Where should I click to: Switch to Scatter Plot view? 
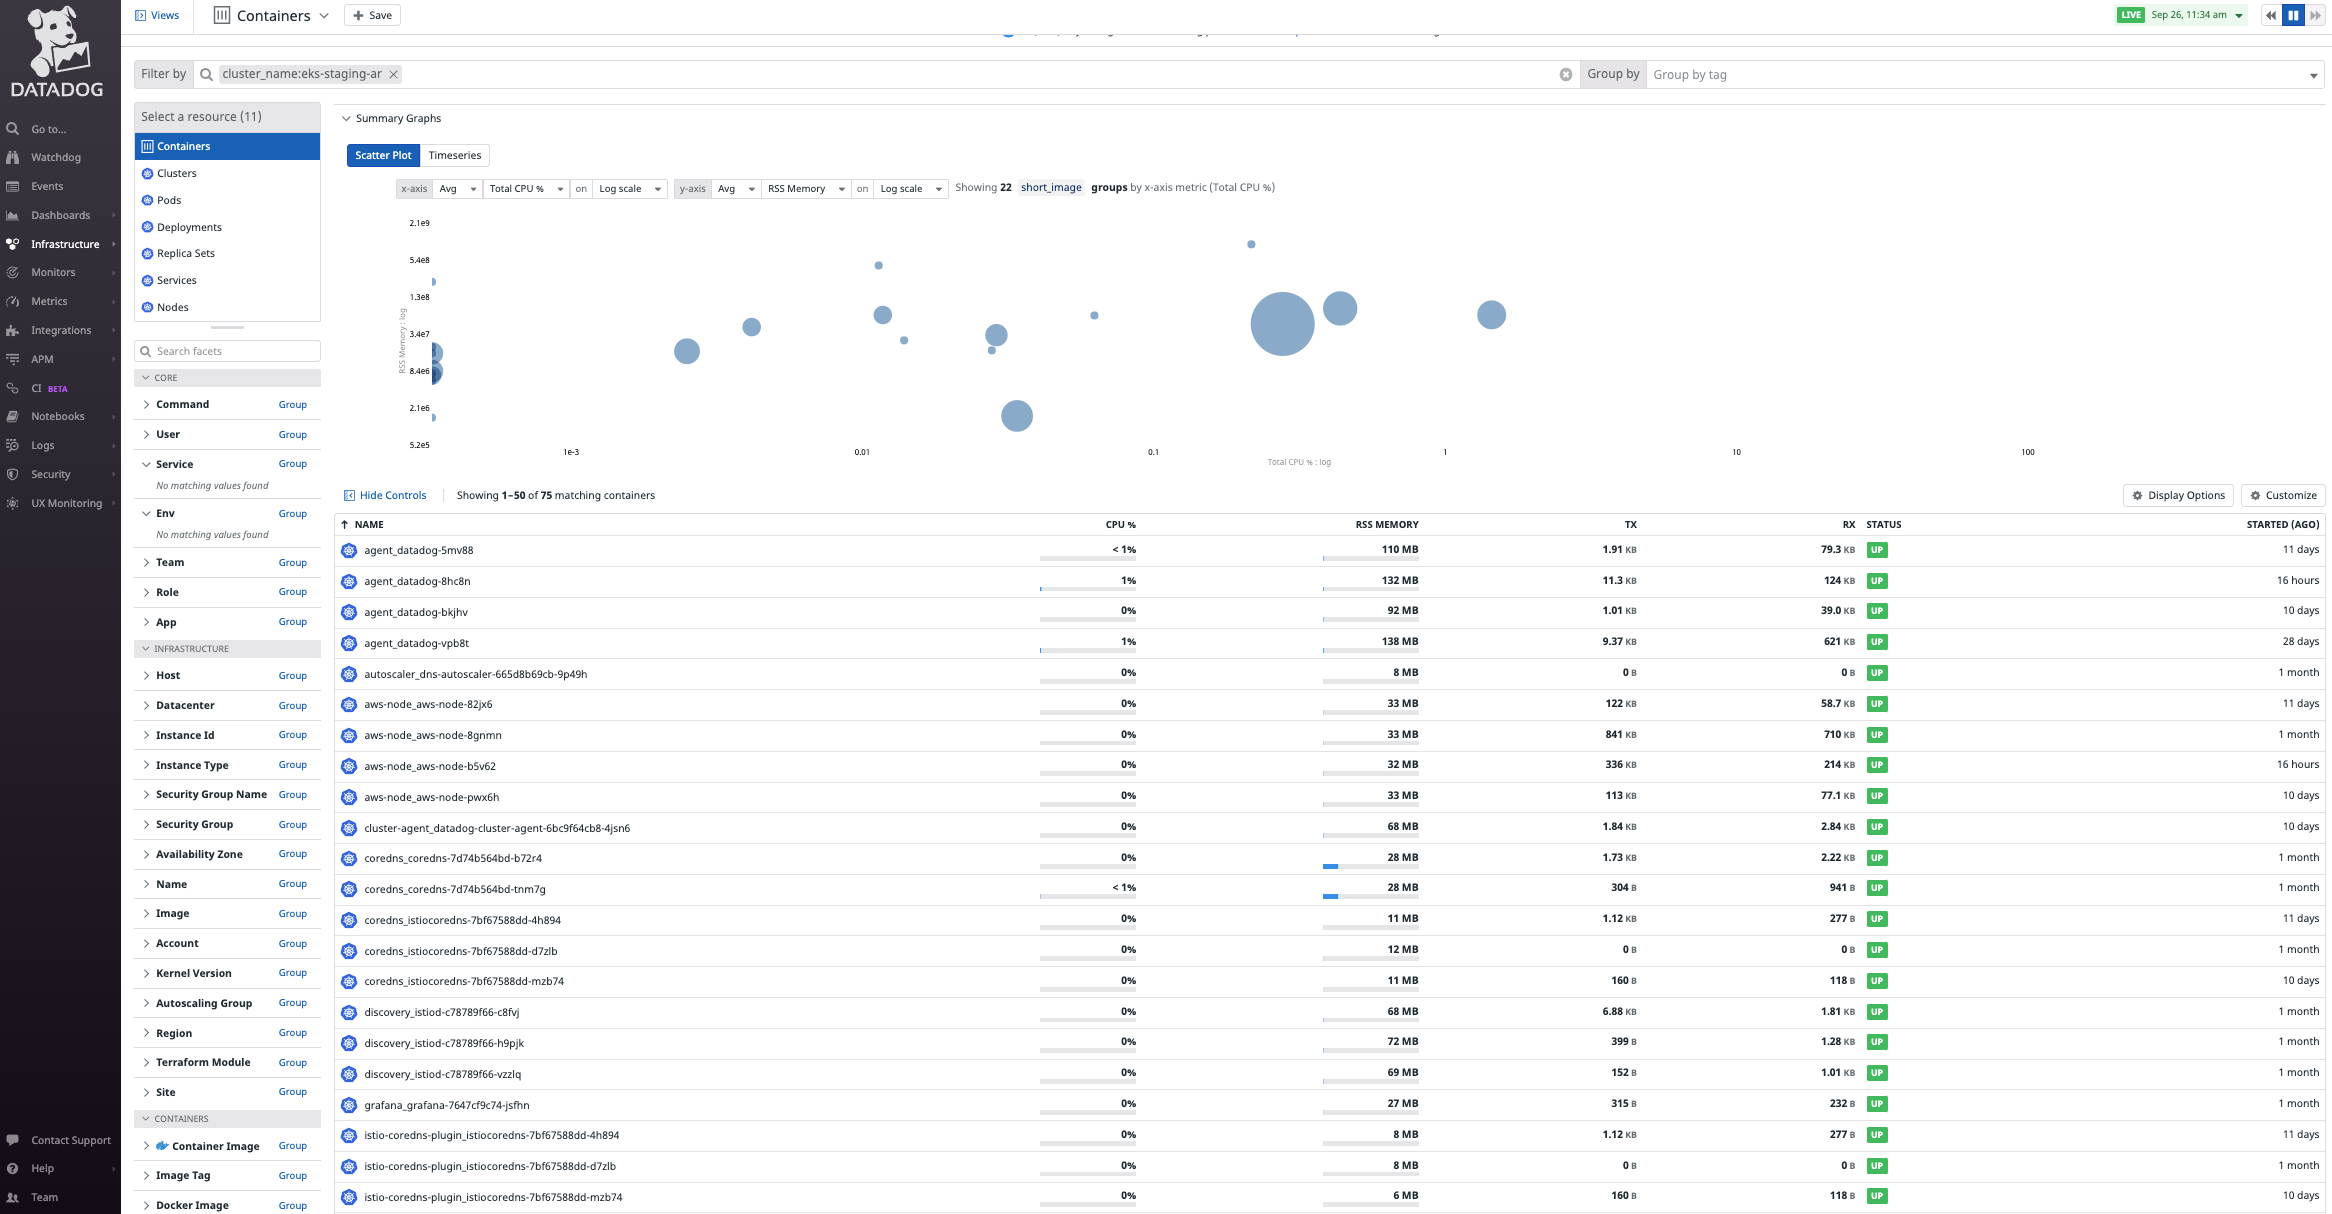[383, 155]
